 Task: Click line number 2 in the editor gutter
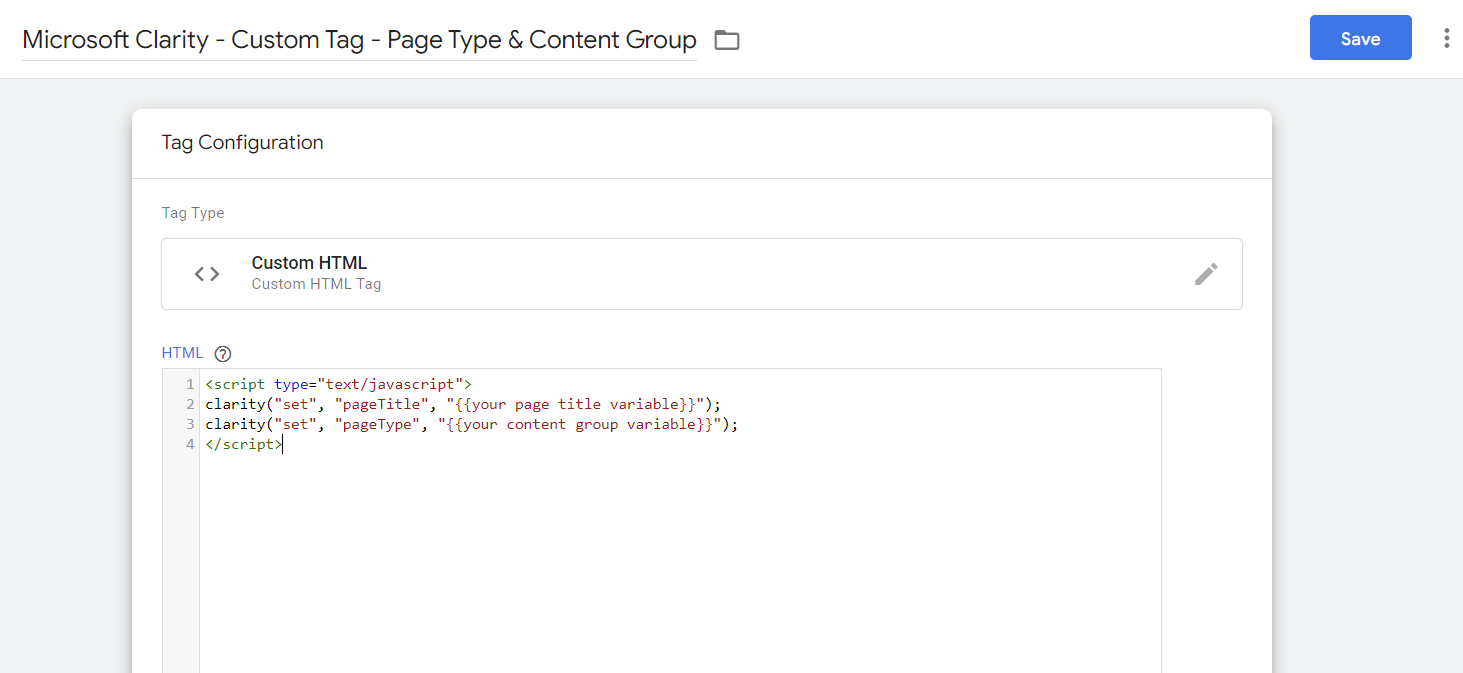tap(189, 404)
